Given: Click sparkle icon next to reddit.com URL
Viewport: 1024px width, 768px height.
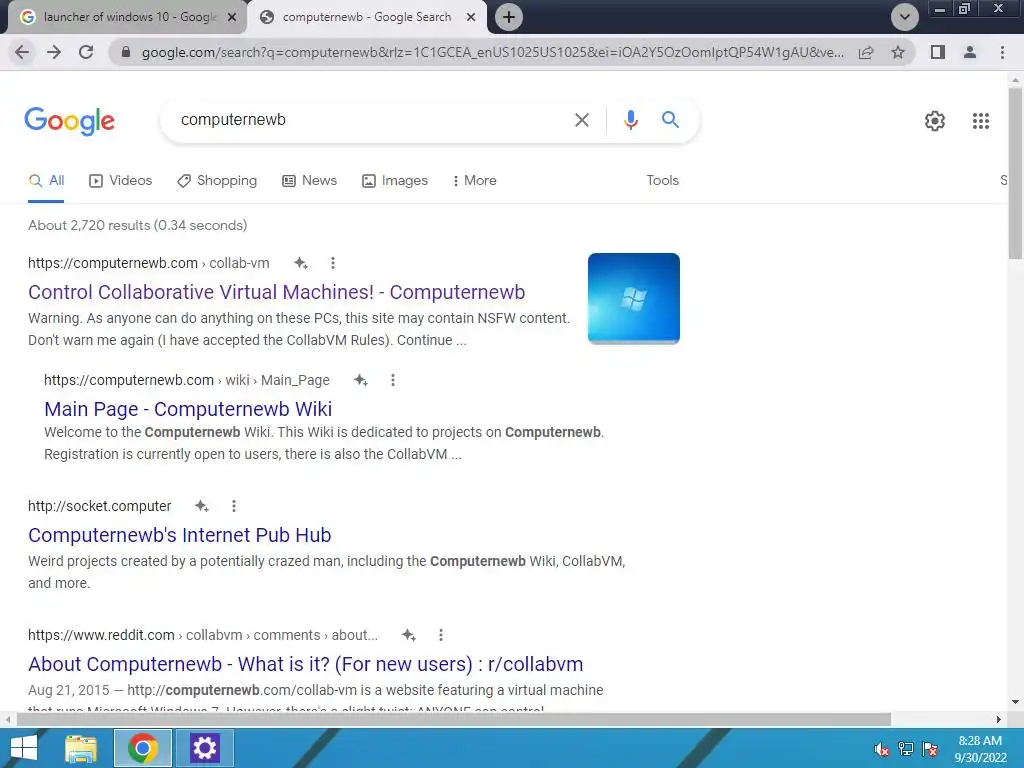Looking at the screenshot, I should [409, 635].
